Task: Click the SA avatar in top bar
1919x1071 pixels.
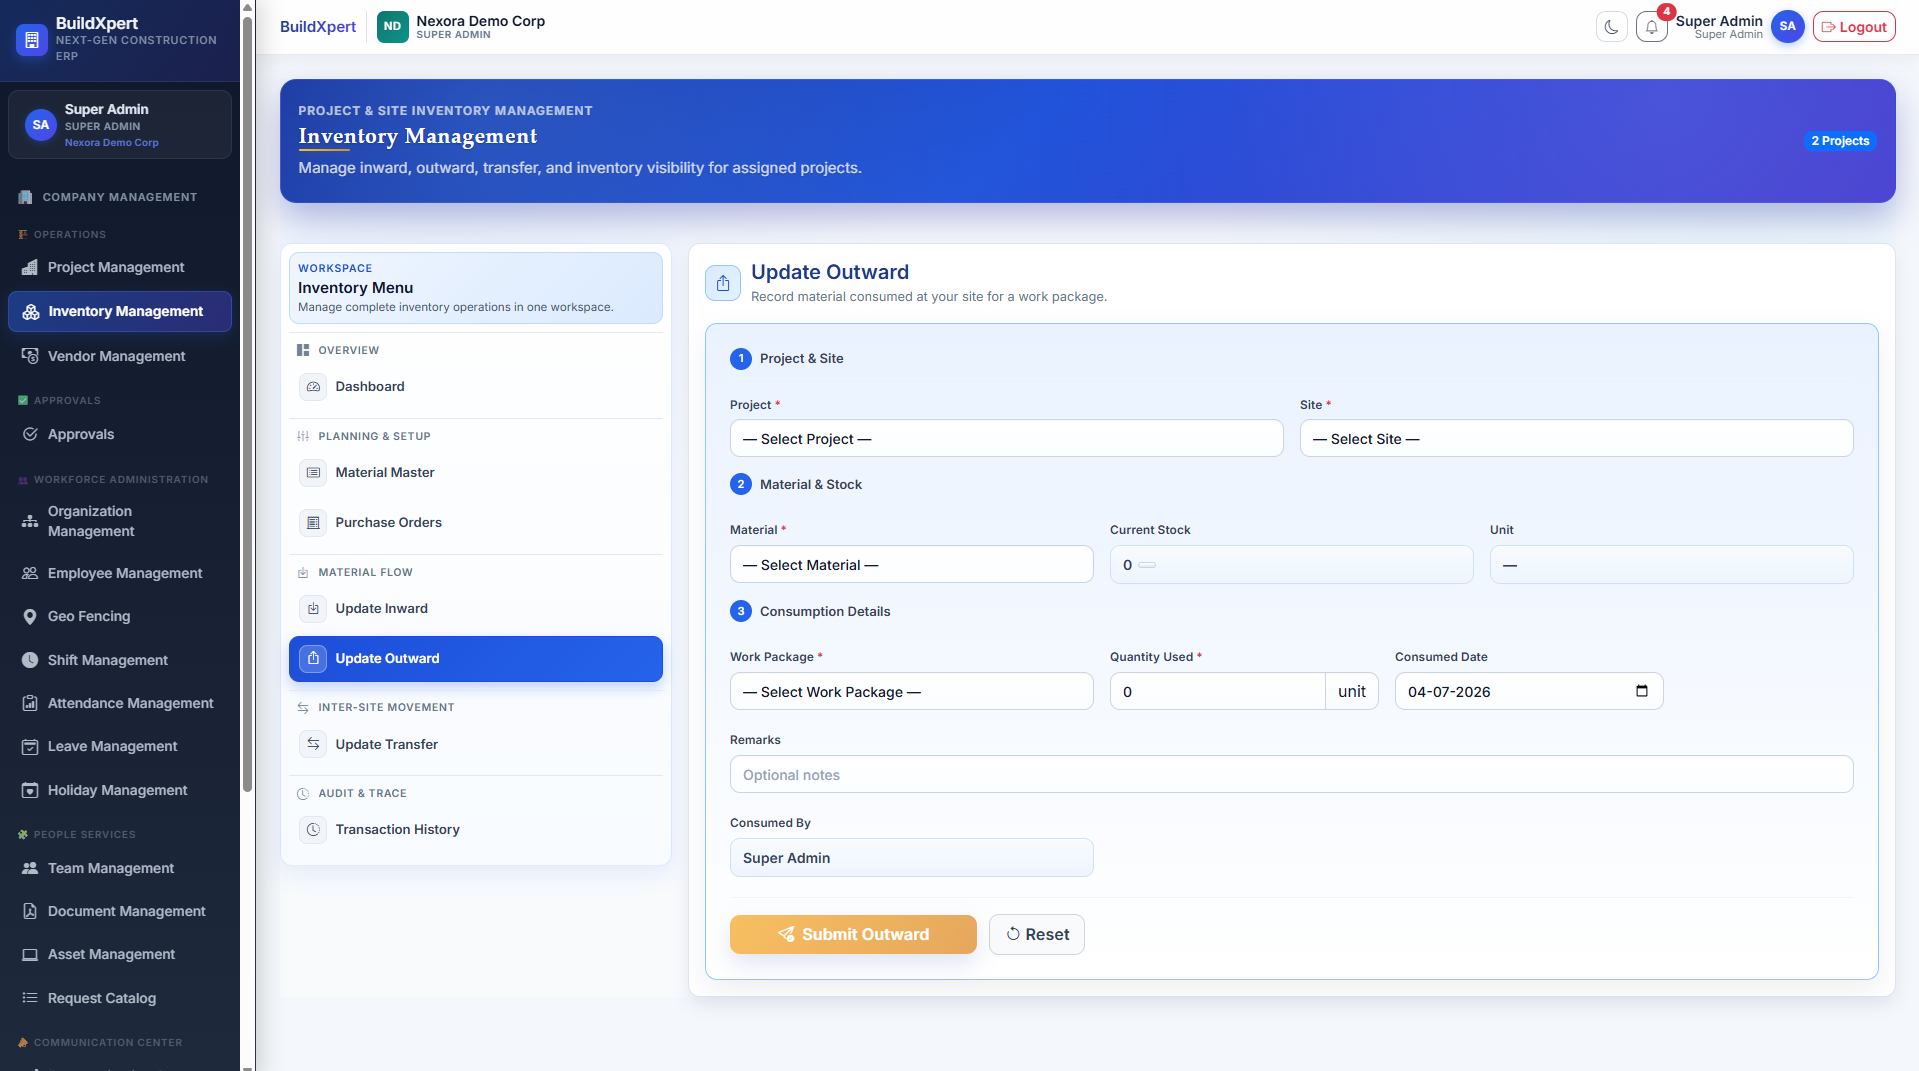Action: pos(1787,27)
